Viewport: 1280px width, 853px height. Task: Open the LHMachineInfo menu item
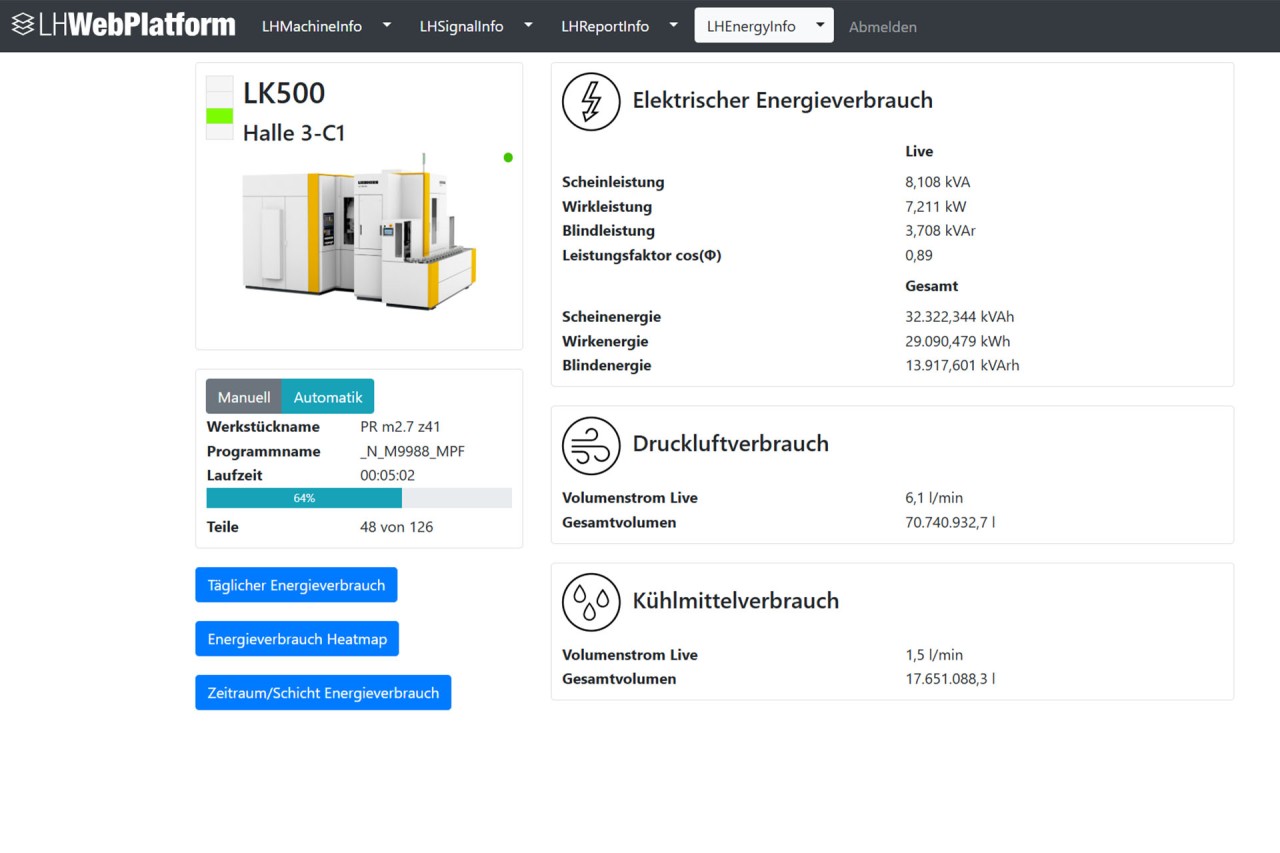tap(312, 27)
